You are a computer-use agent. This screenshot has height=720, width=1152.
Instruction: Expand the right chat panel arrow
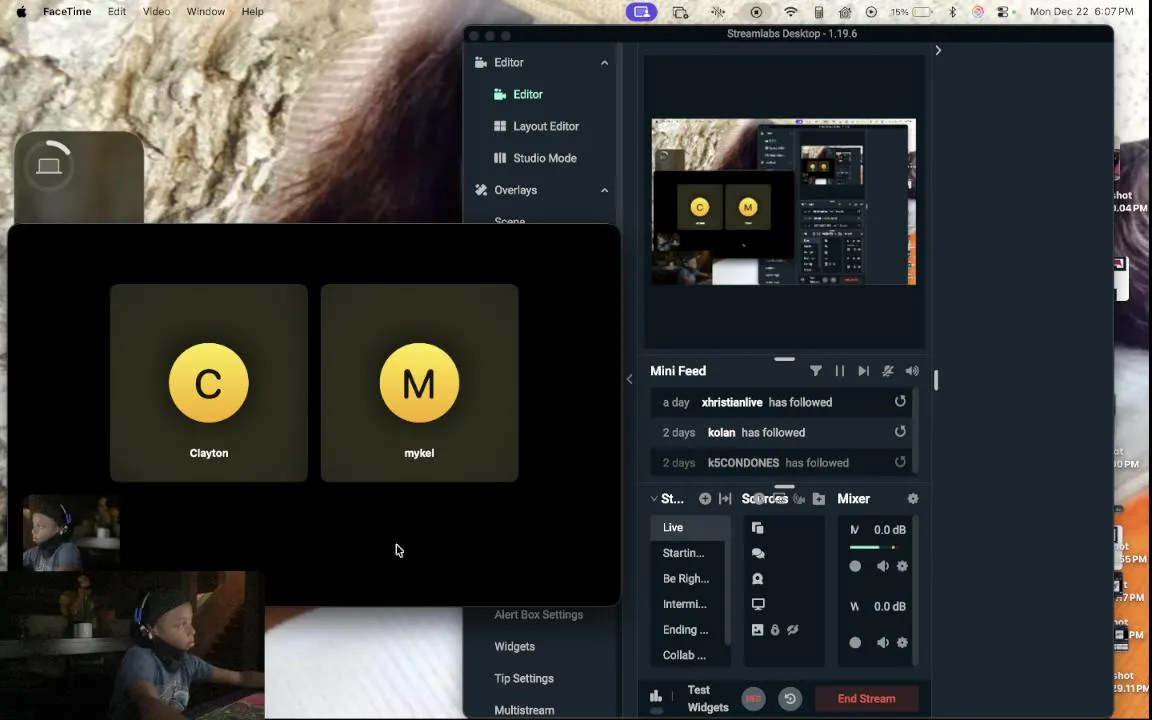coord(938,50)
